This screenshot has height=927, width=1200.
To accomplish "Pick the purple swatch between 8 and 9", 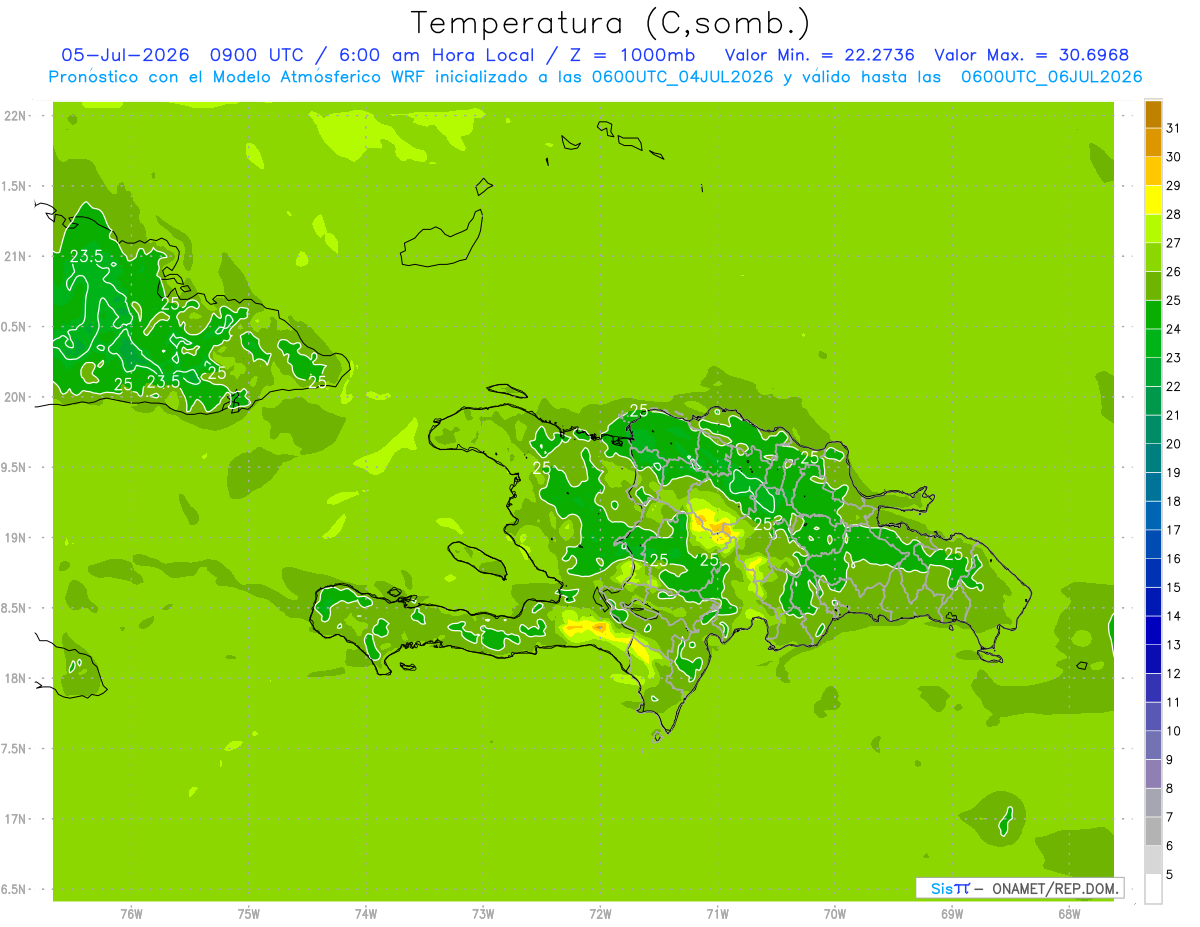I will click(1153, 774).
